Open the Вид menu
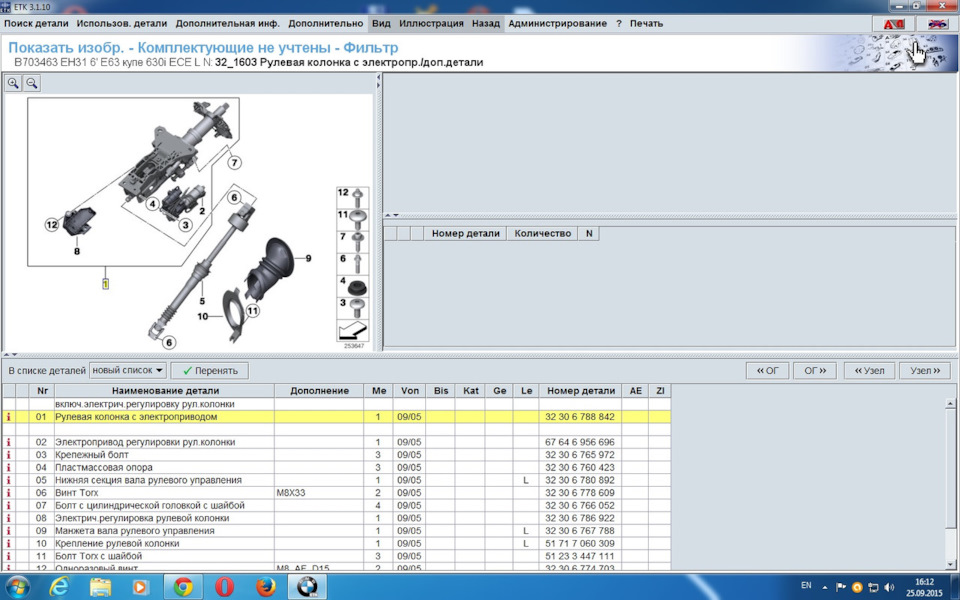960x600 pixels. [x=381, y=23]
